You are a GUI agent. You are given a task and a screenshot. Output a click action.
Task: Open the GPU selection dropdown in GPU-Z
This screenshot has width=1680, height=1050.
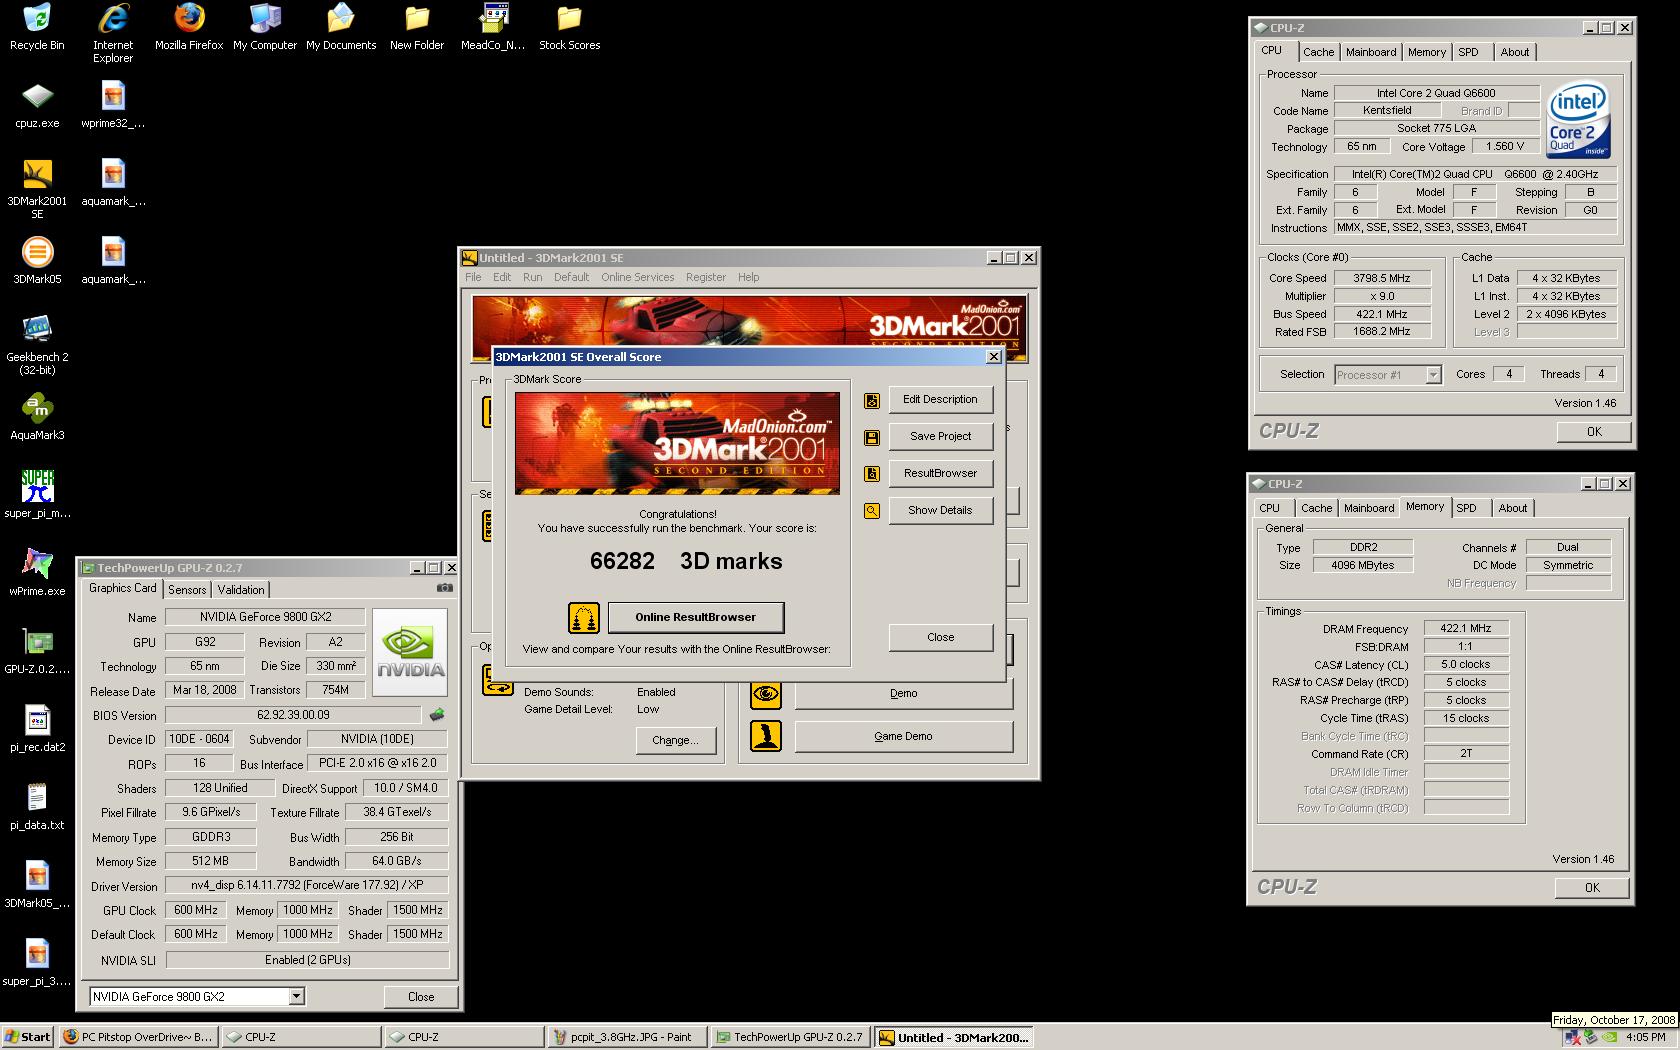pyautogui.click(x=296, y=996)
